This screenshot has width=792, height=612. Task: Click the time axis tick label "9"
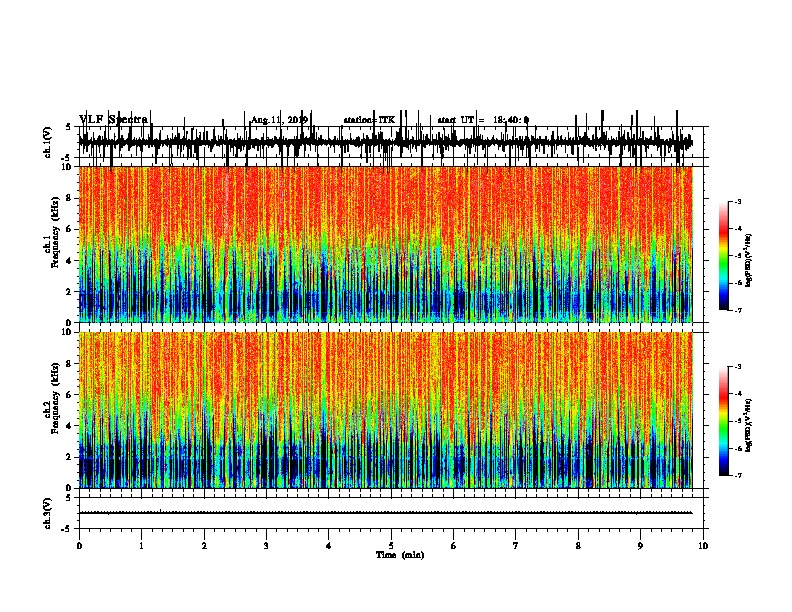pos(640,546)
